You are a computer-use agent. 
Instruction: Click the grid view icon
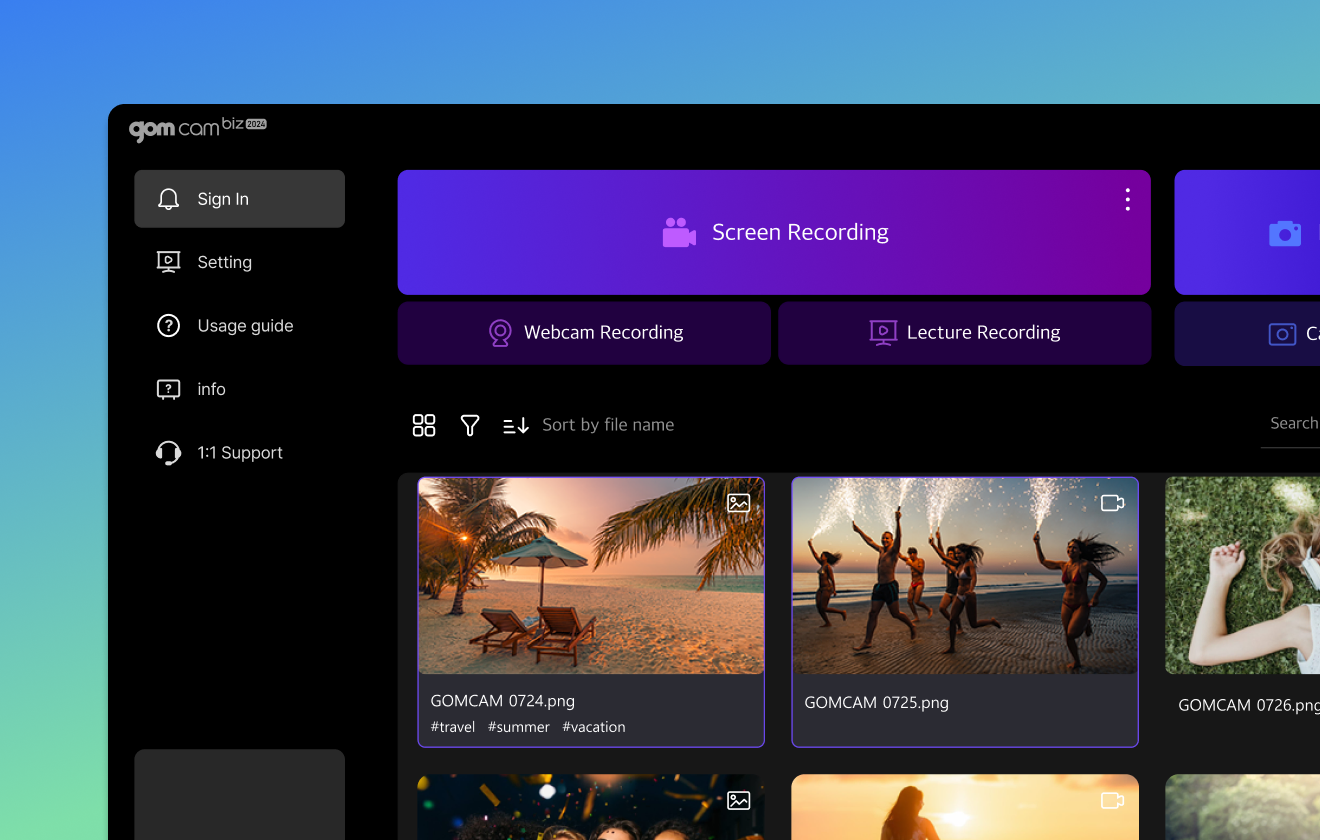click(424, 425)
